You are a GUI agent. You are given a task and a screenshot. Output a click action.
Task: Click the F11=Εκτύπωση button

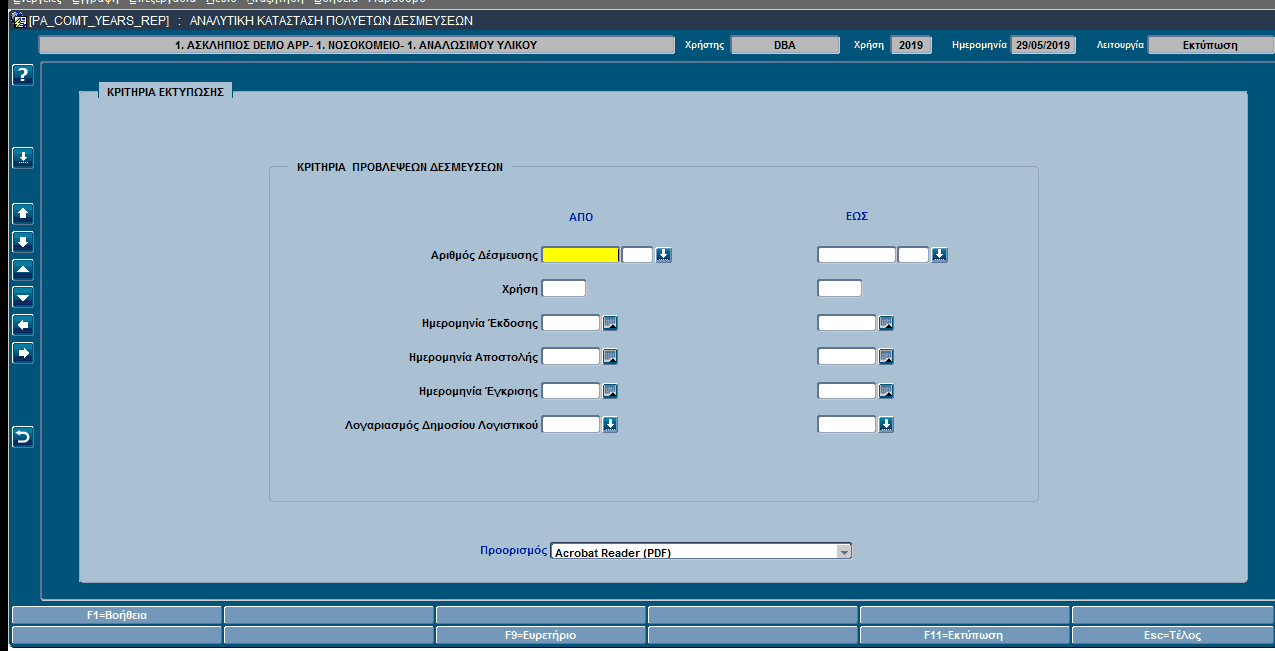coord(963,635)
